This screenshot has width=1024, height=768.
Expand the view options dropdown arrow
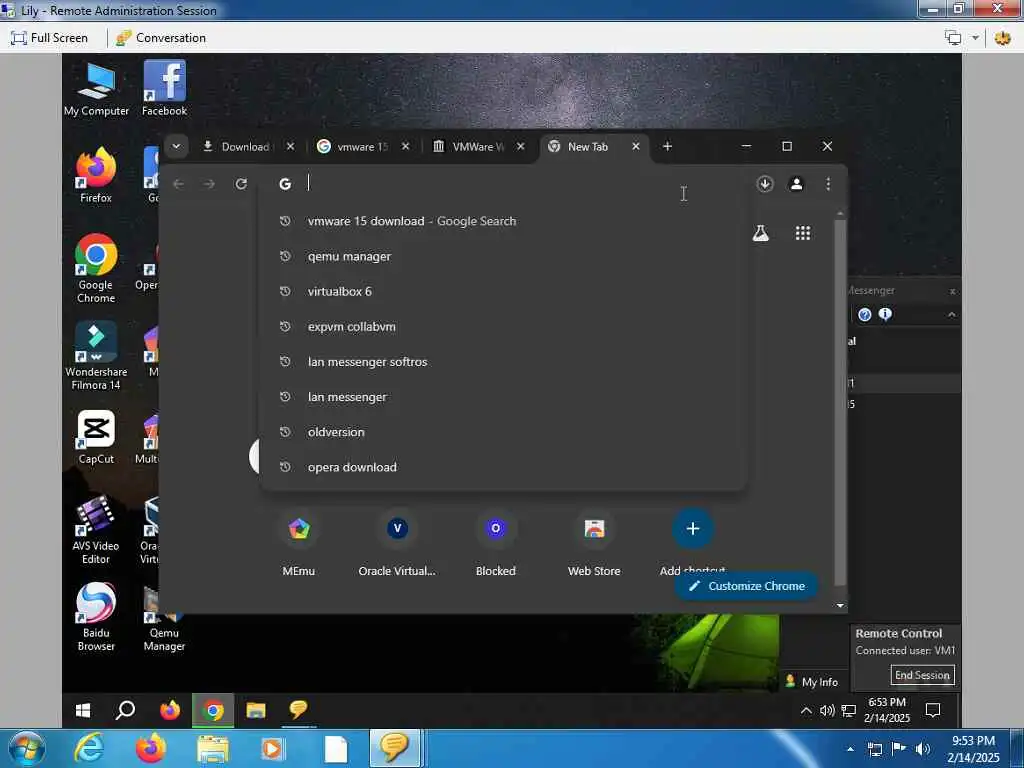(x=975, y=38)
